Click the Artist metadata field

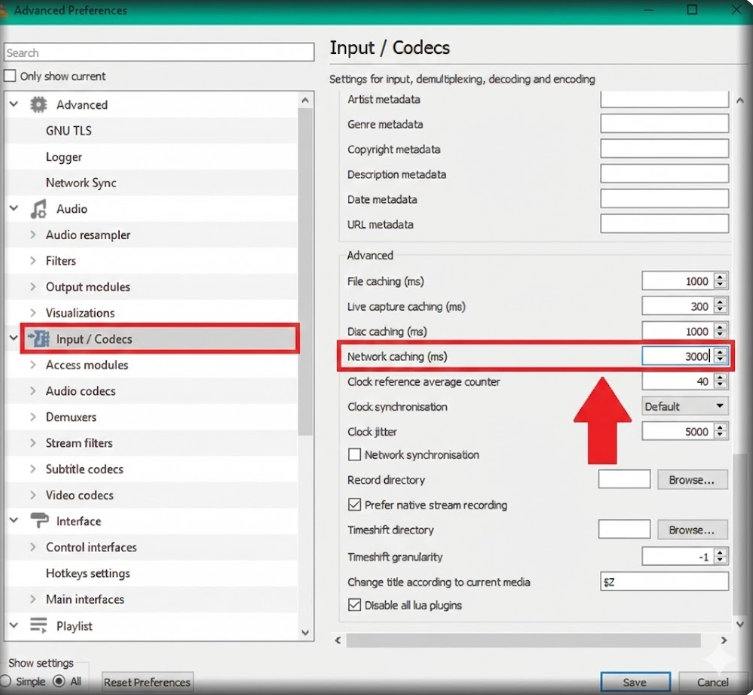tap(664, 99)
